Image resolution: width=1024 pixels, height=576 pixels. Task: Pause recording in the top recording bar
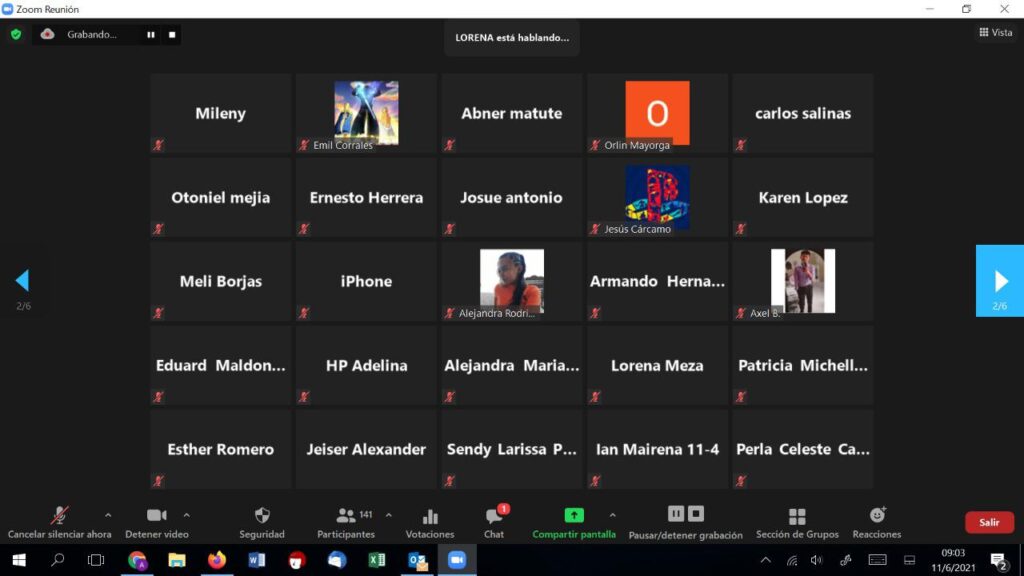point(151,34)
